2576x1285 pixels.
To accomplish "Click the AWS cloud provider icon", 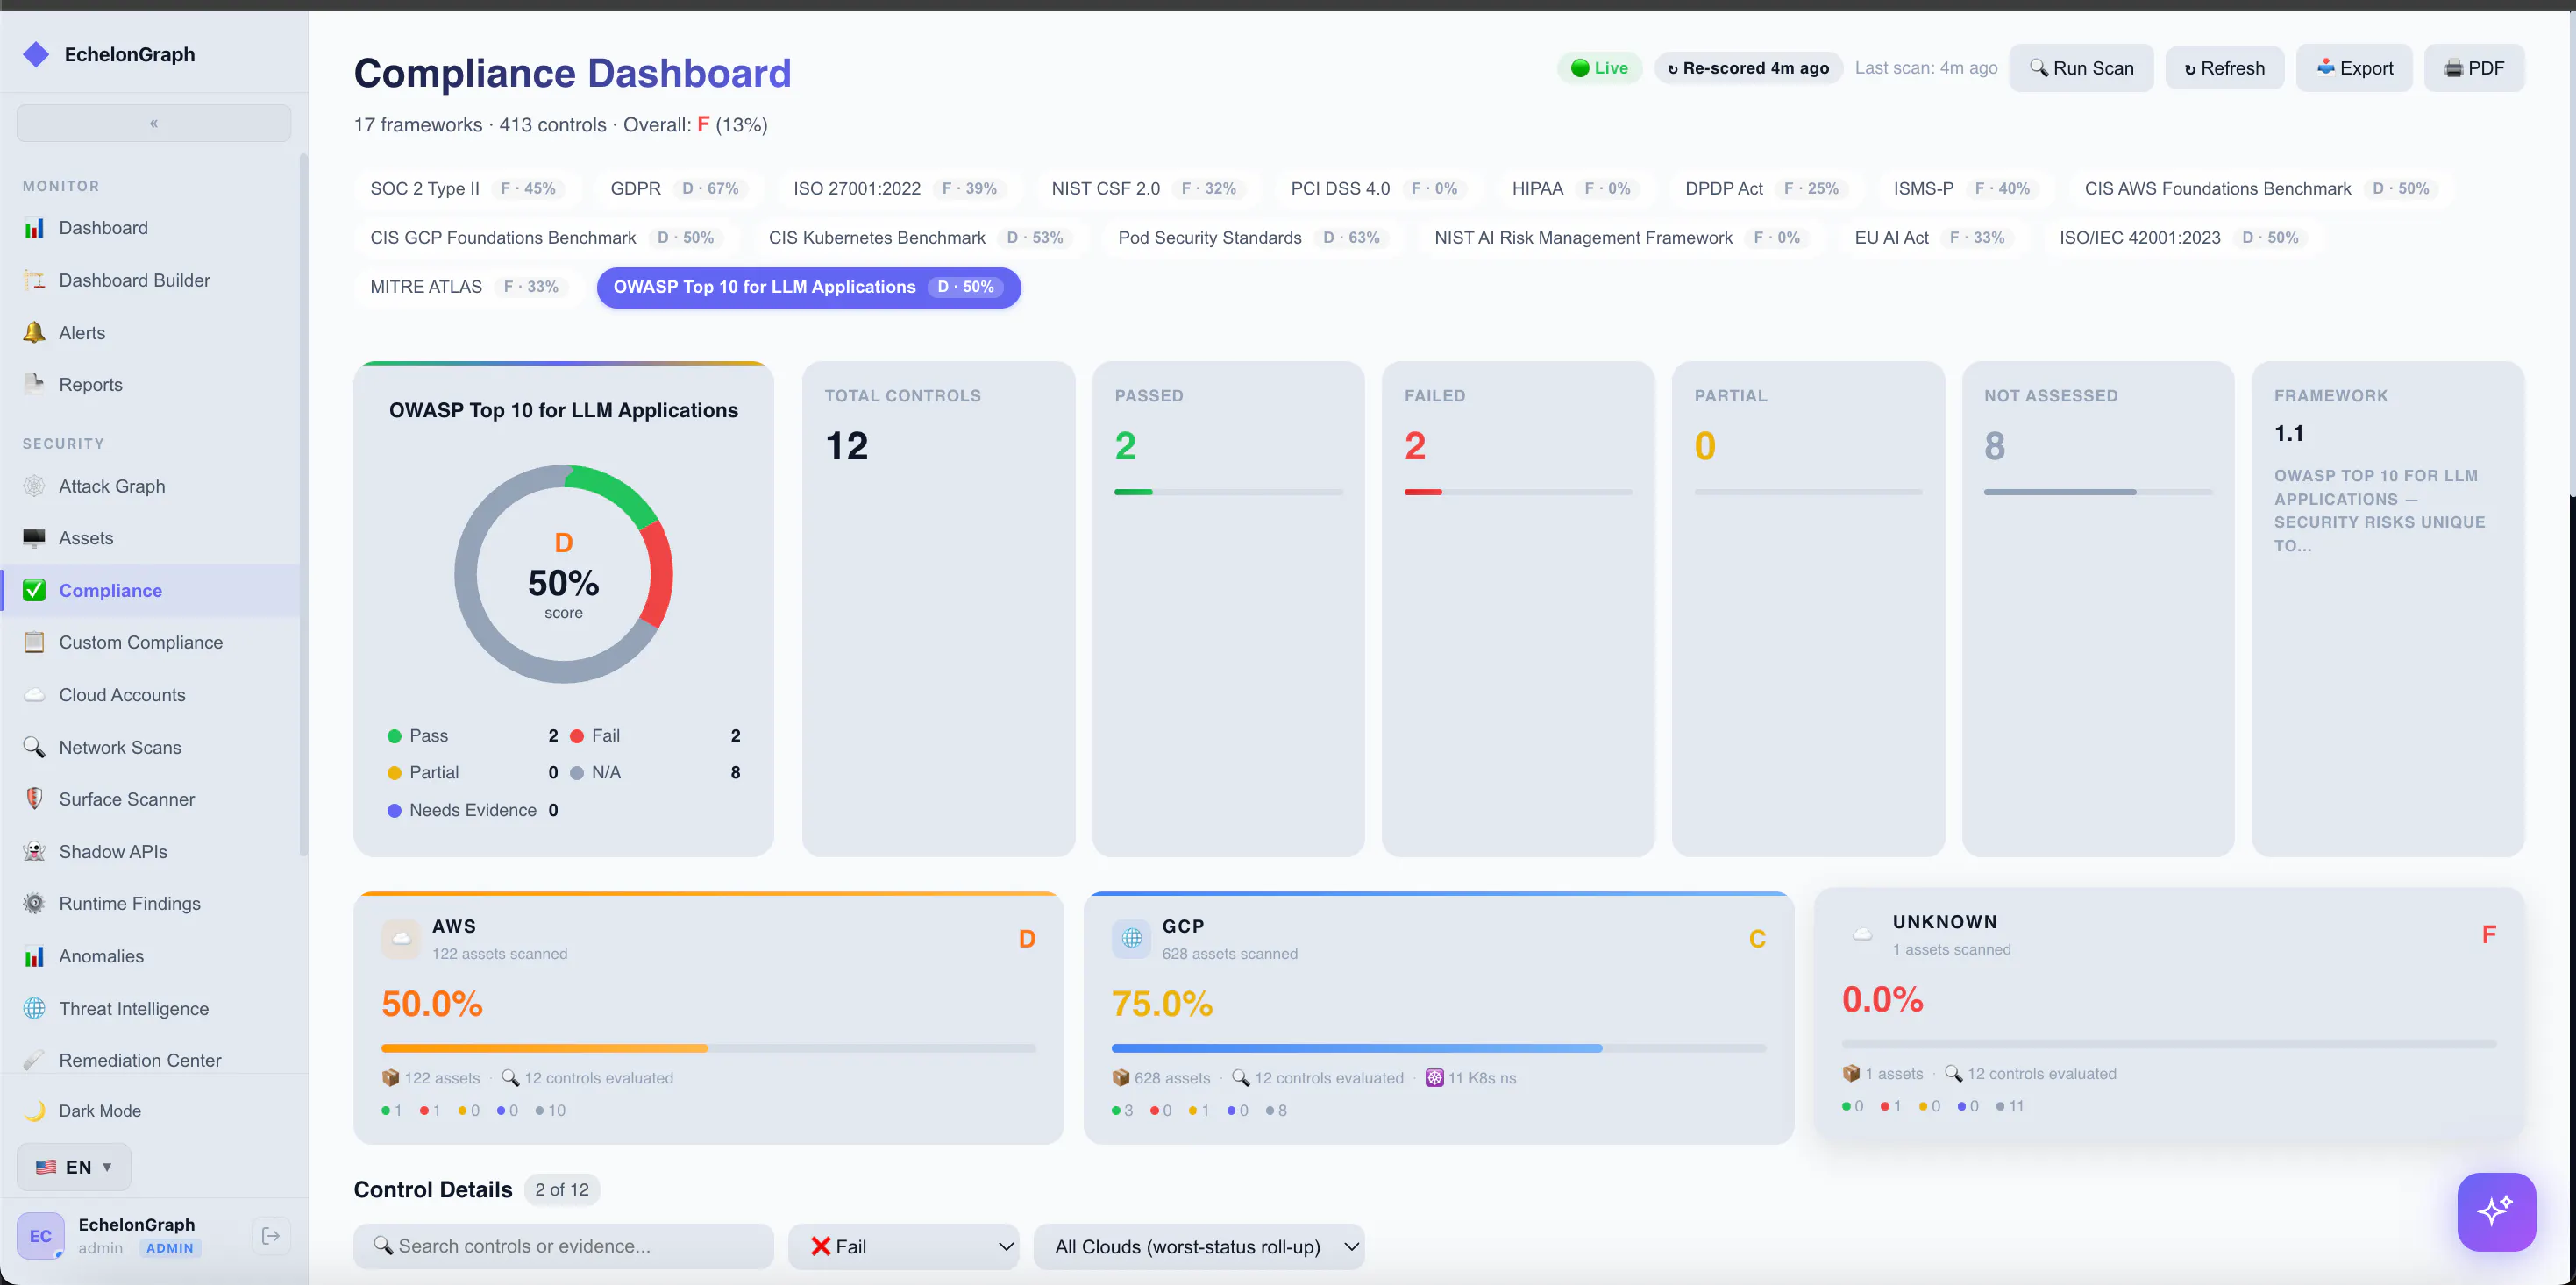I will click(x=401, y=939).
